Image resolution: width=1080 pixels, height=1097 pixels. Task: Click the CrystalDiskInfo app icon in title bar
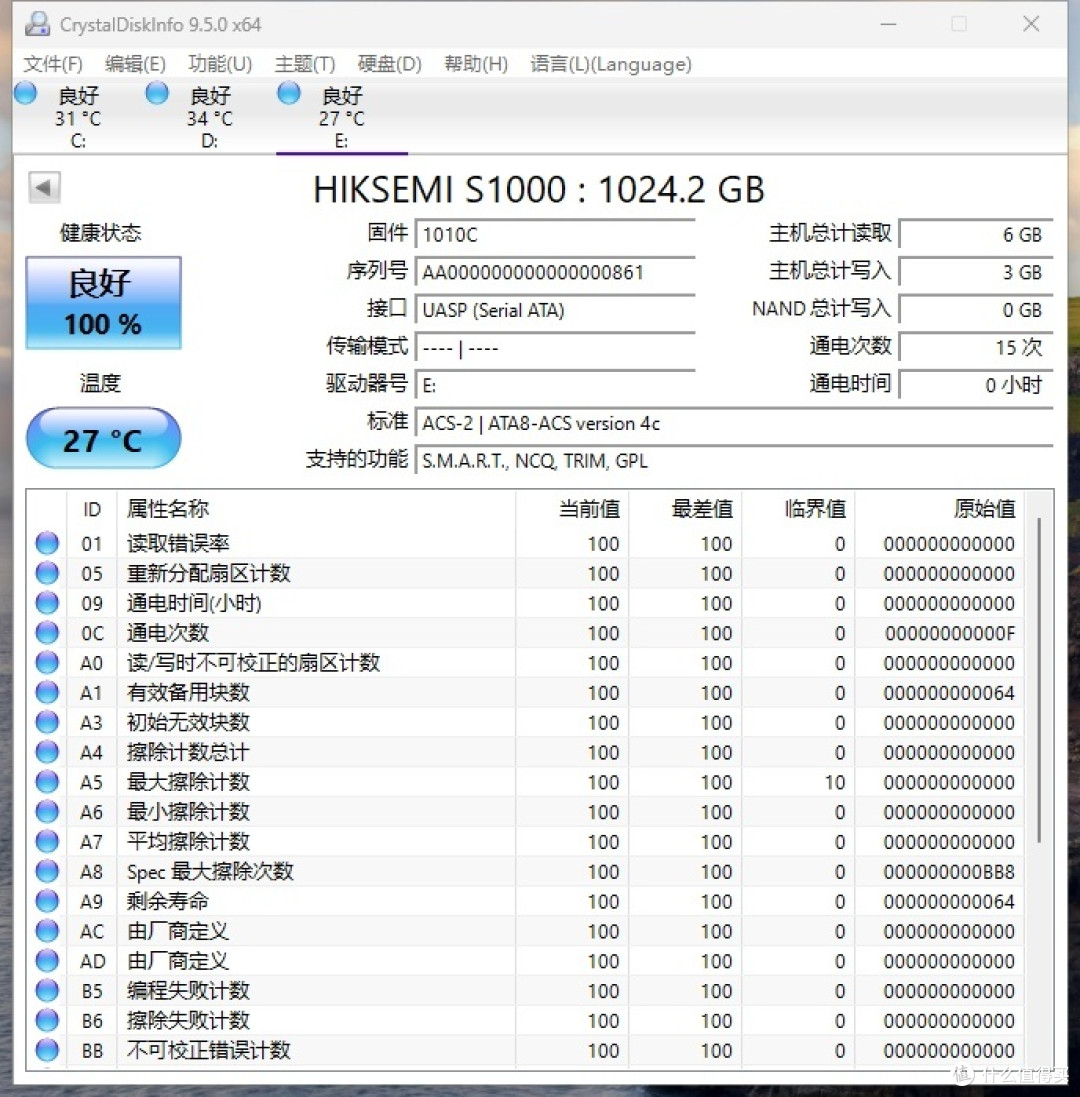click(x=37, y=24)
